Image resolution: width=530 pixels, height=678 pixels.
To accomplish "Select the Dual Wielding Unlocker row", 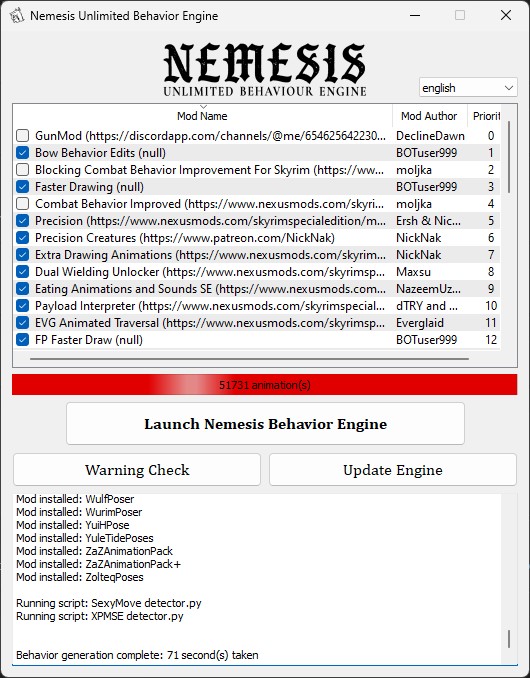I will (x=256, y=272).
